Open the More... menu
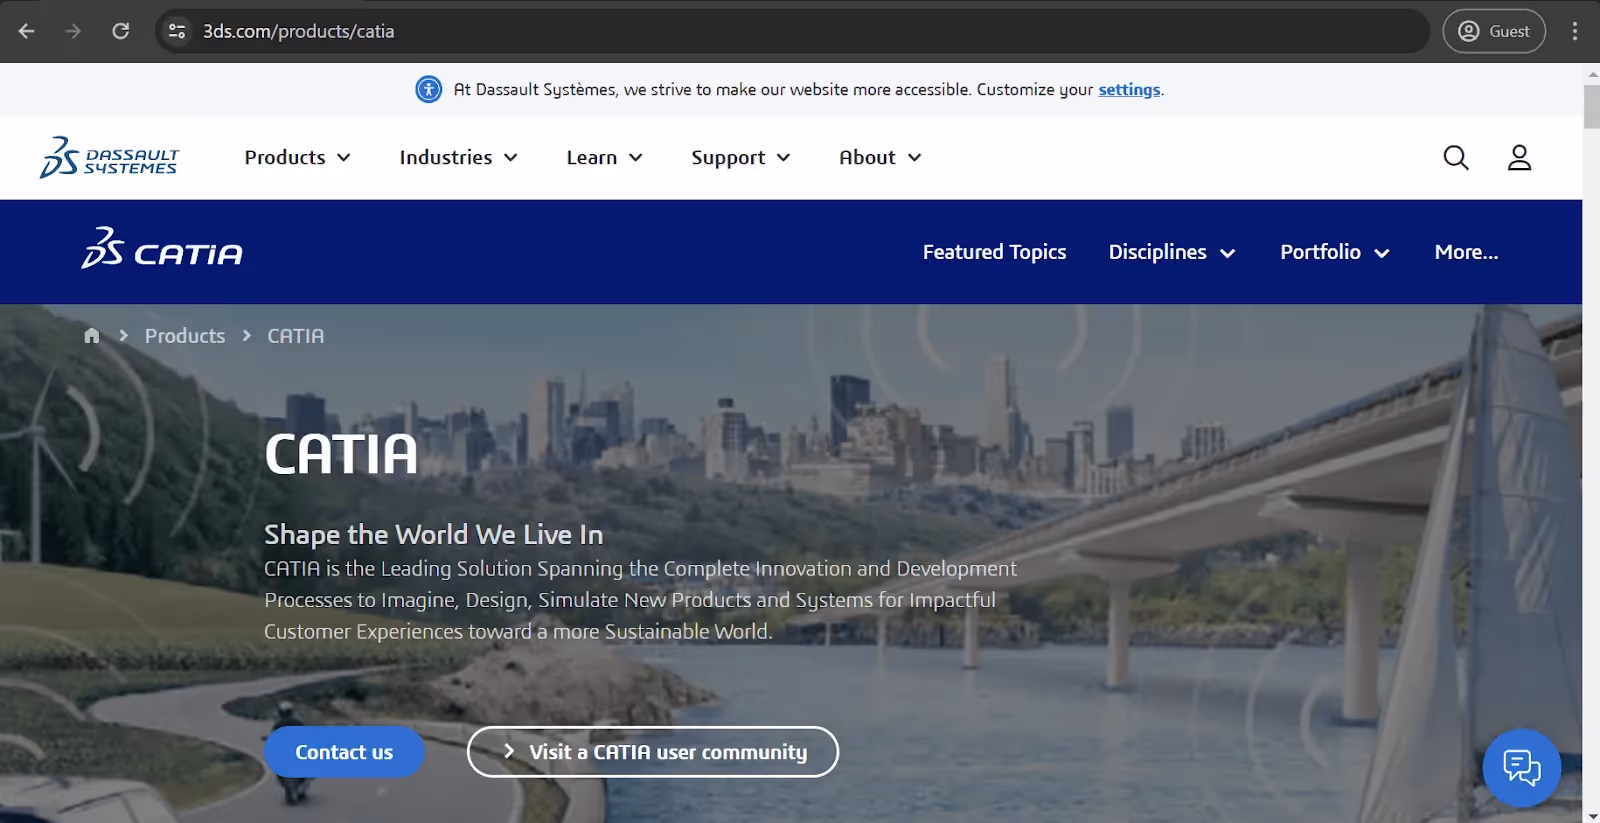The height and width of the screenshot is (823, 1600). coord(1466,252)
